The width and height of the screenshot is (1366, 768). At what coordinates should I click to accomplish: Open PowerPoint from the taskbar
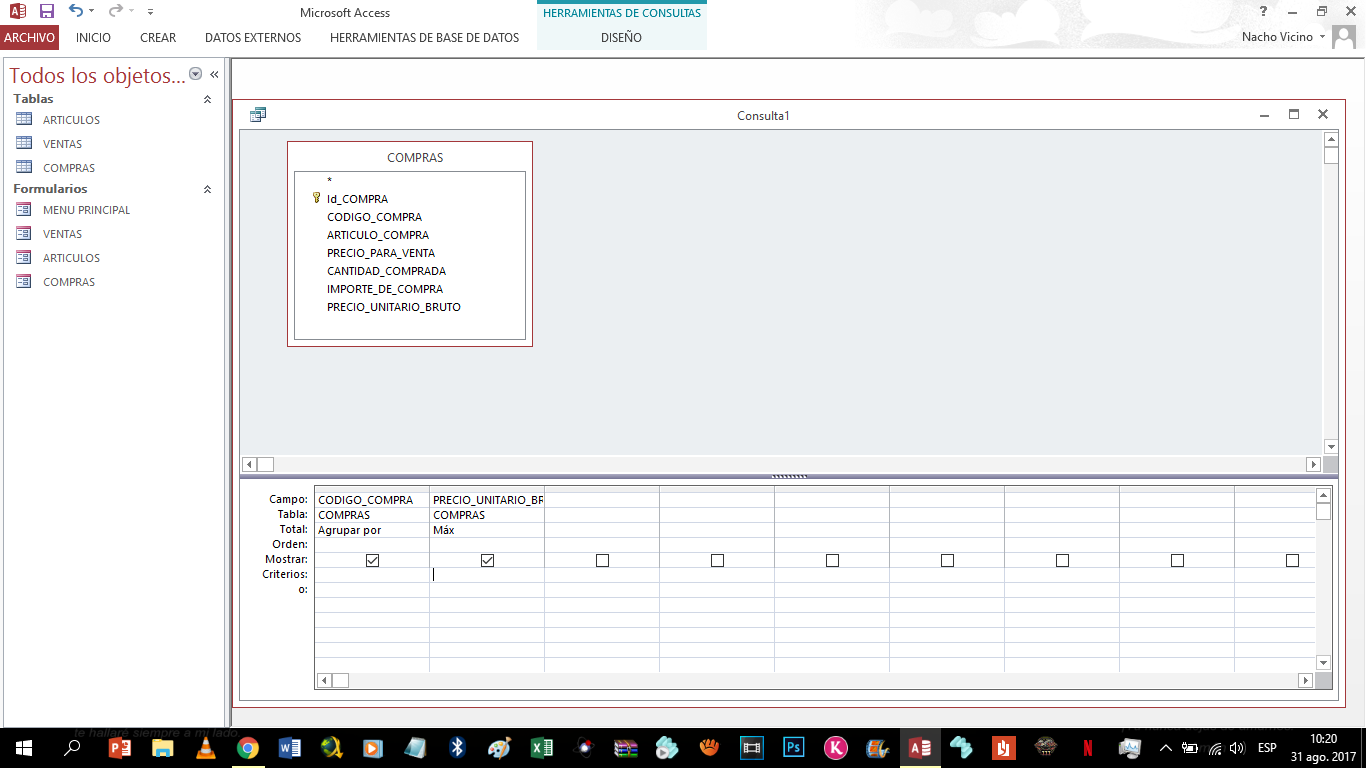click(119, 747)
